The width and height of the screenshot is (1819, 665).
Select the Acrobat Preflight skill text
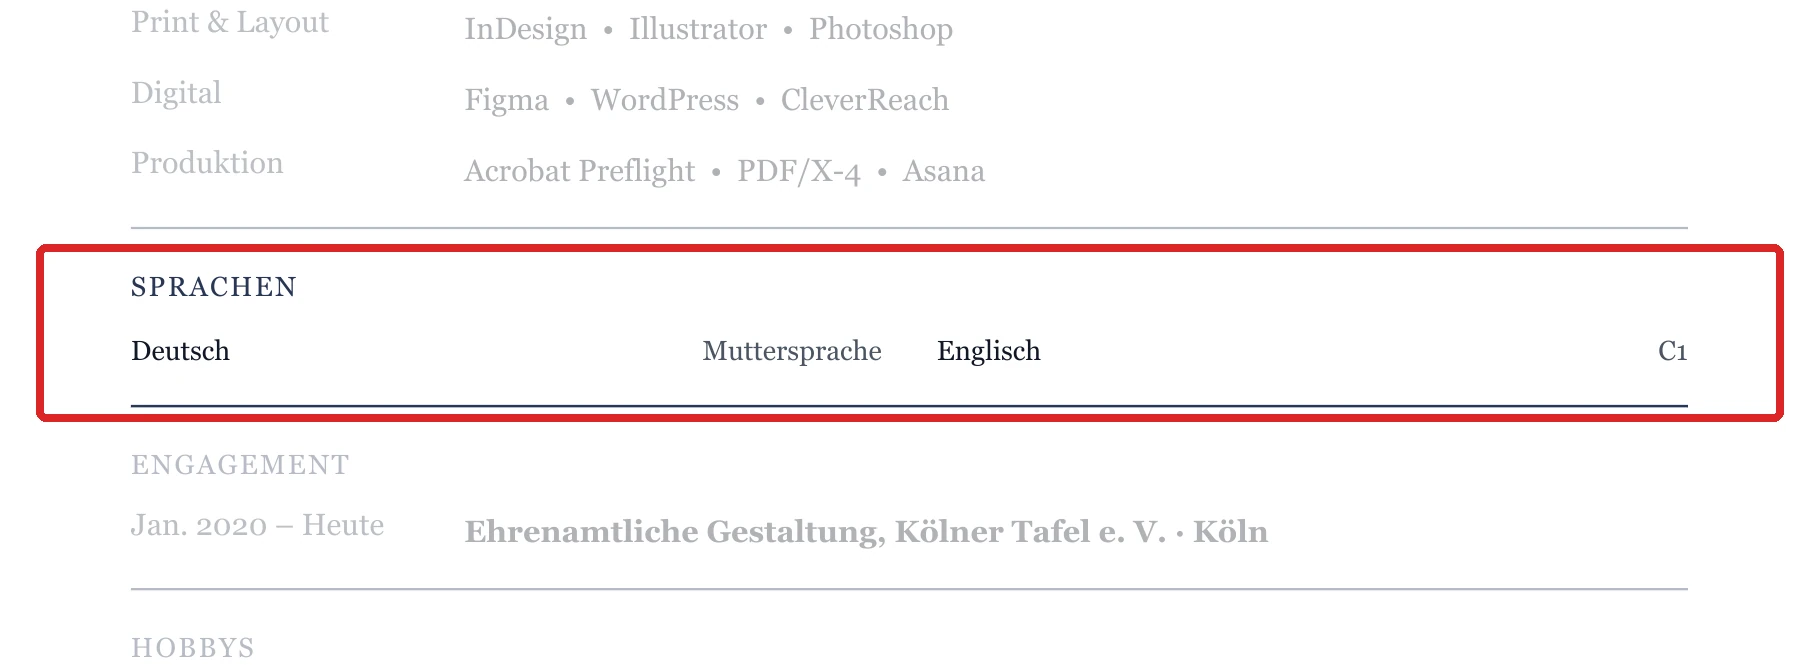[579, 171]
